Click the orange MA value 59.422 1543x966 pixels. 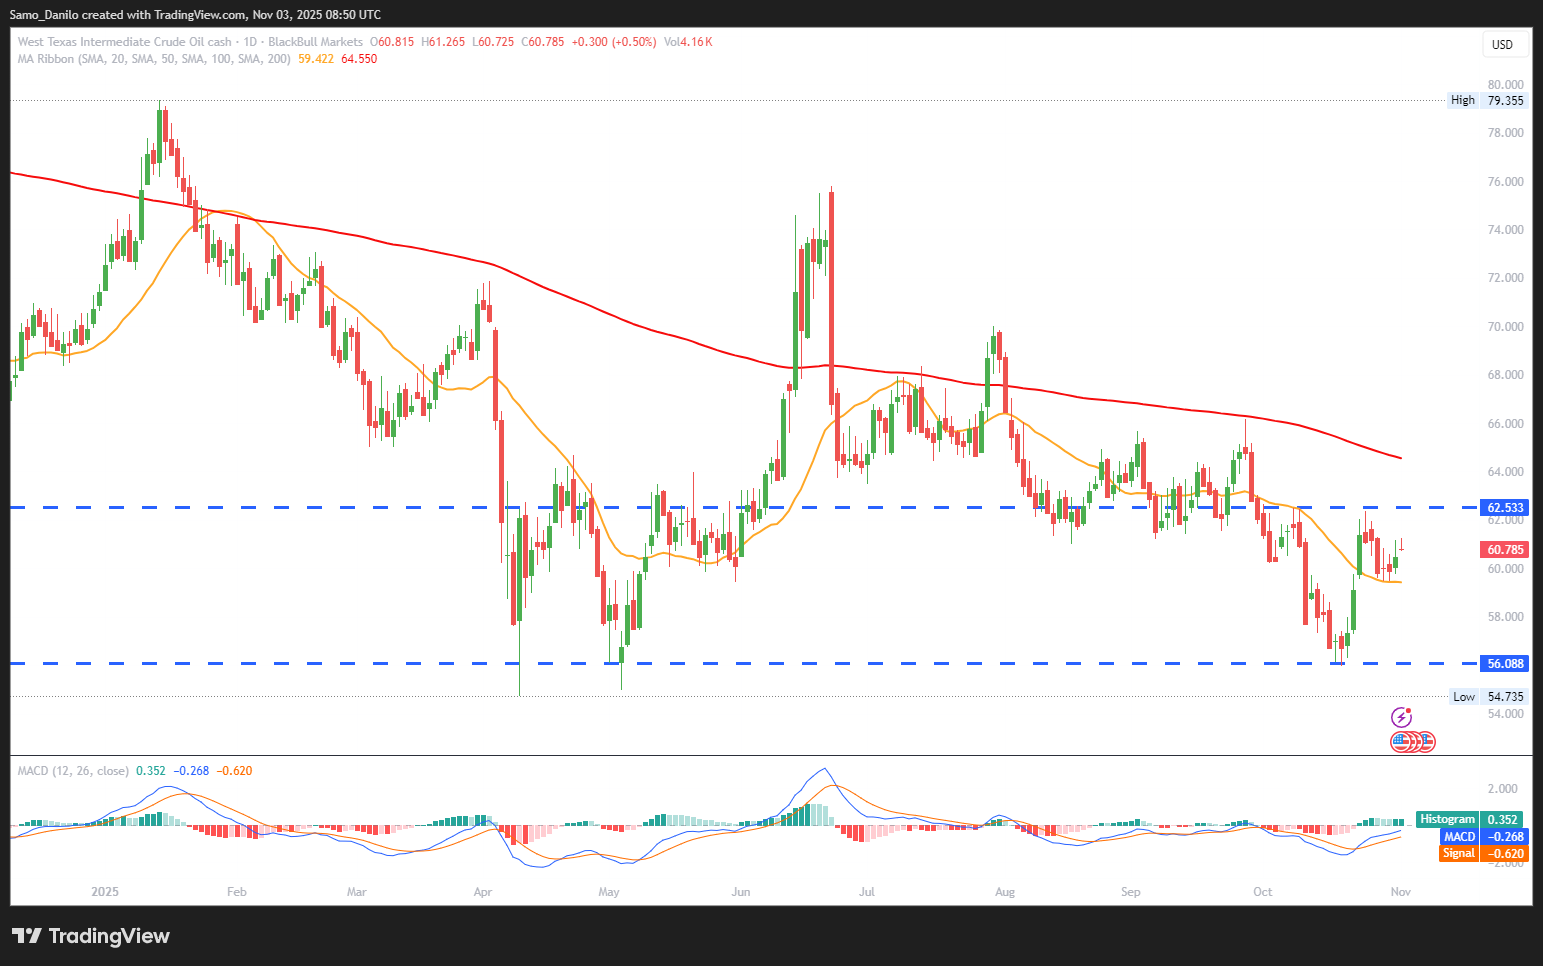pos(316,59)
